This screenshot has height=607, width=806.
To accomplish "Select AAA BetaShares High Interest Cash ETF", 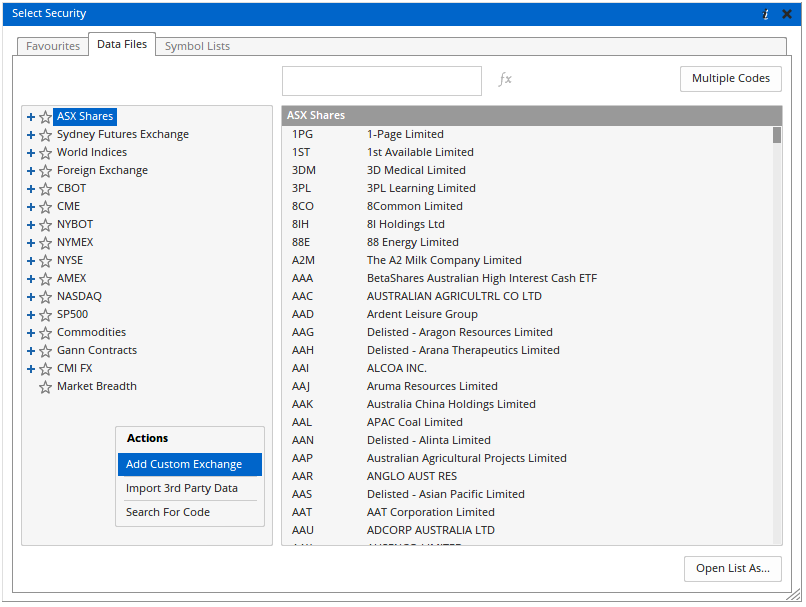I will coord(527,279).
